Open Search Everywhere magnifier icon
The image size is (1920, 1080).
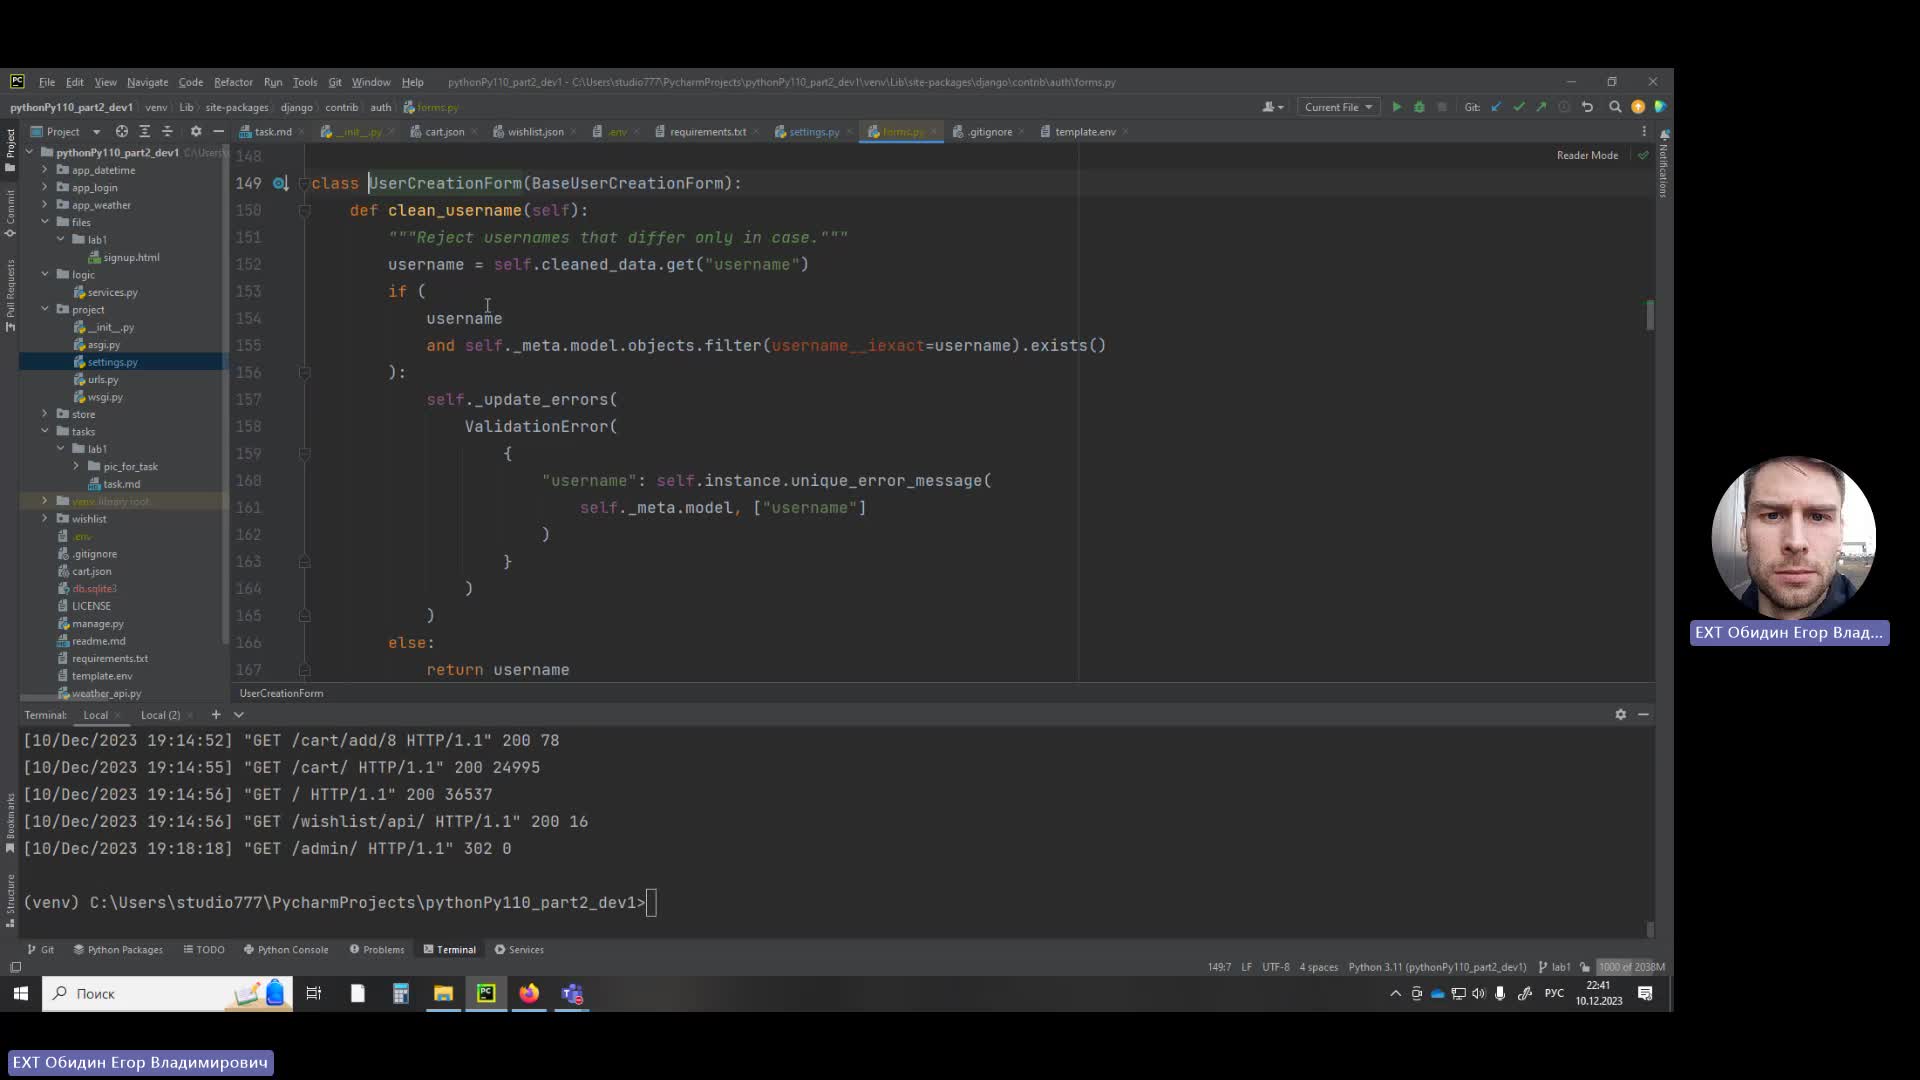pos(1615,107)
